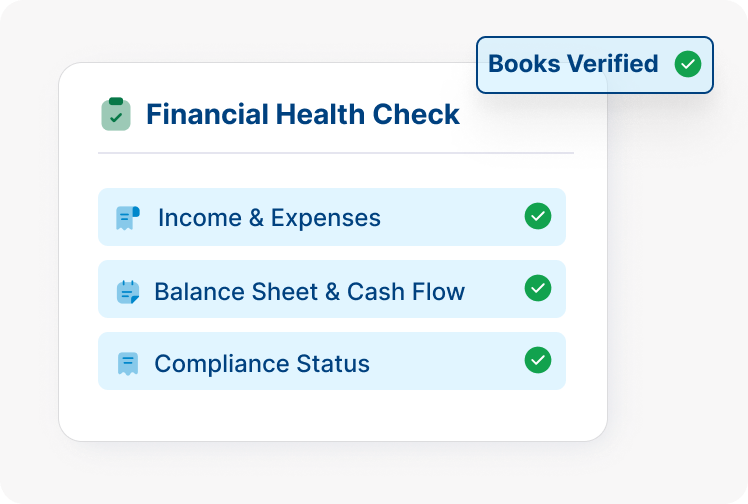Viewport: 748px width, 504px height.
Task: Click the document icon for Compliance Status
Action: 127,364
